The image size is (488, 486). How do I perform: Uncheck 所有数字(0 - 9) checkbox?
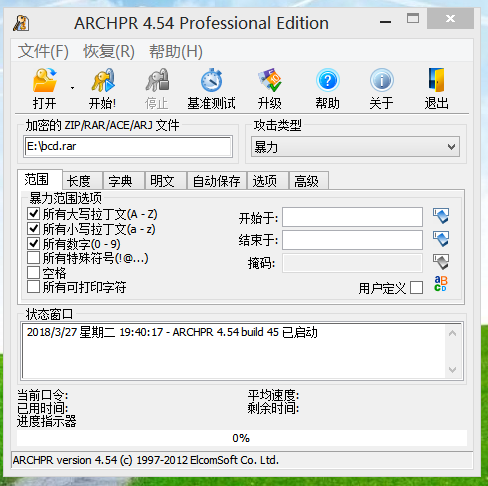coord(33,244)
